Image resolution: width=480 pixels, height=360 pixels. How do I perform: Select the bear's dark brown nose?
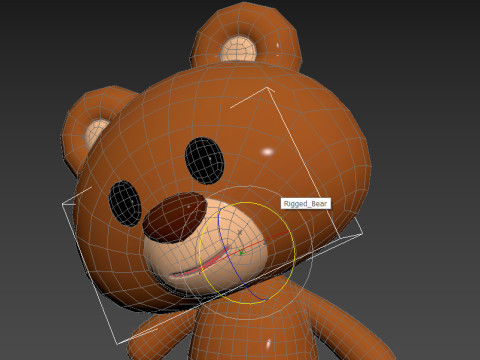(x=175, y=217)
